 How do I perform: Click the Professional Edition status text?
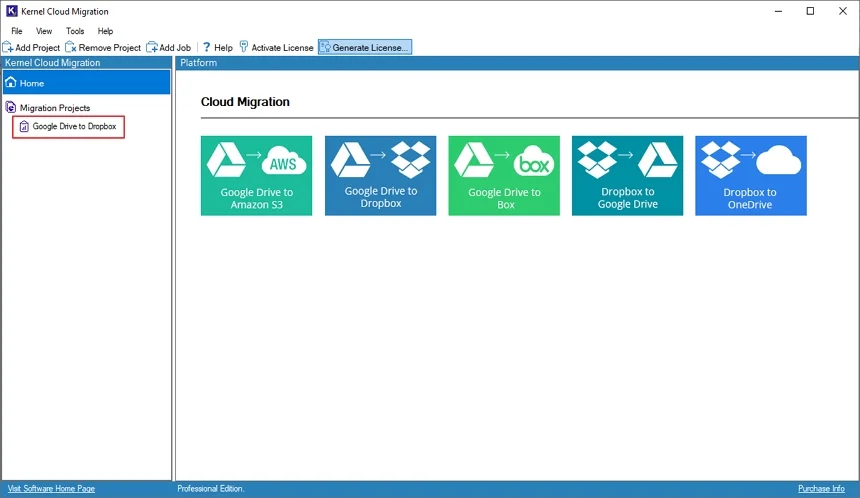click(x=211, y=489)
